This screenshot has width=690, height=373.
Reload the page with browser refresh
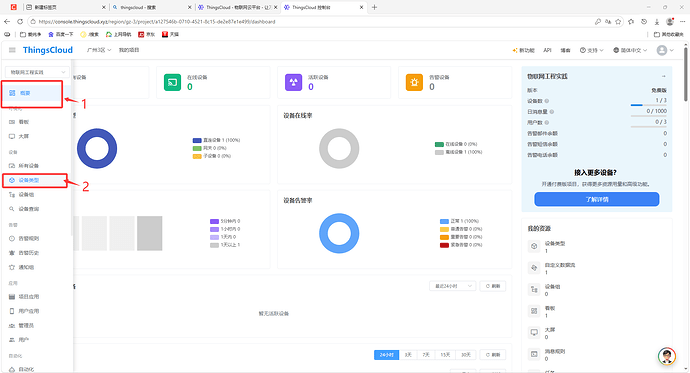[x=20, y=22]
